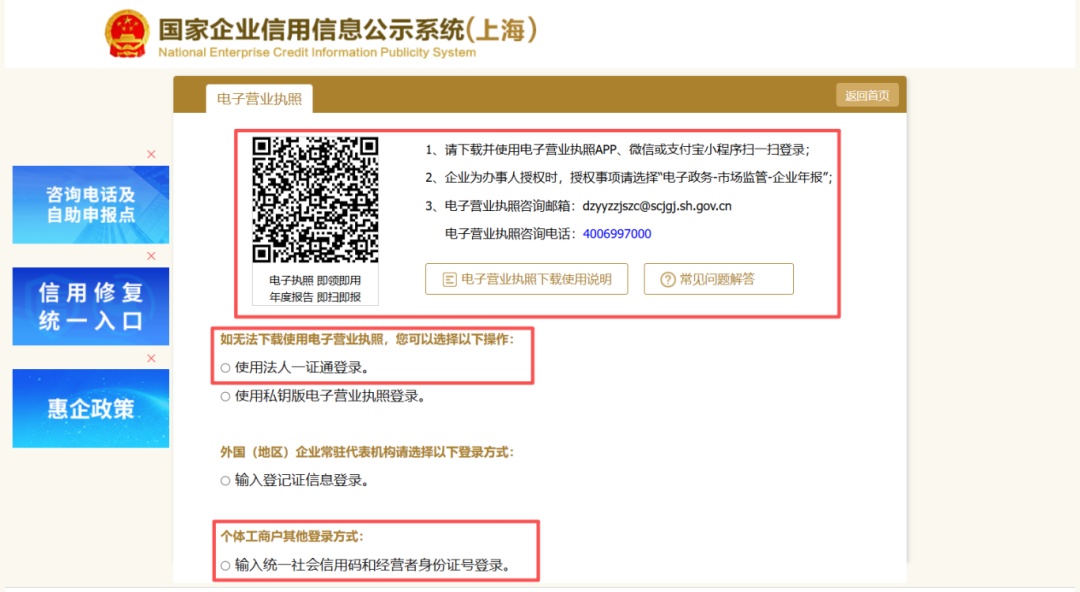Close the 信用修复统一入口 banner

[x=152, y=256]
